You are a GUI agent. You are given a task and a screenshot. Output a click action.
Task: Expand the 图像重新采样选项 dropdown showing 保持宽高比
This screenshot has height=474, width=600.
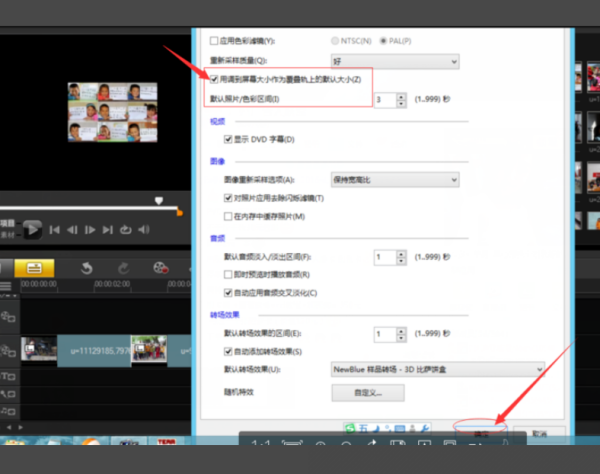[x=395, y=180]
